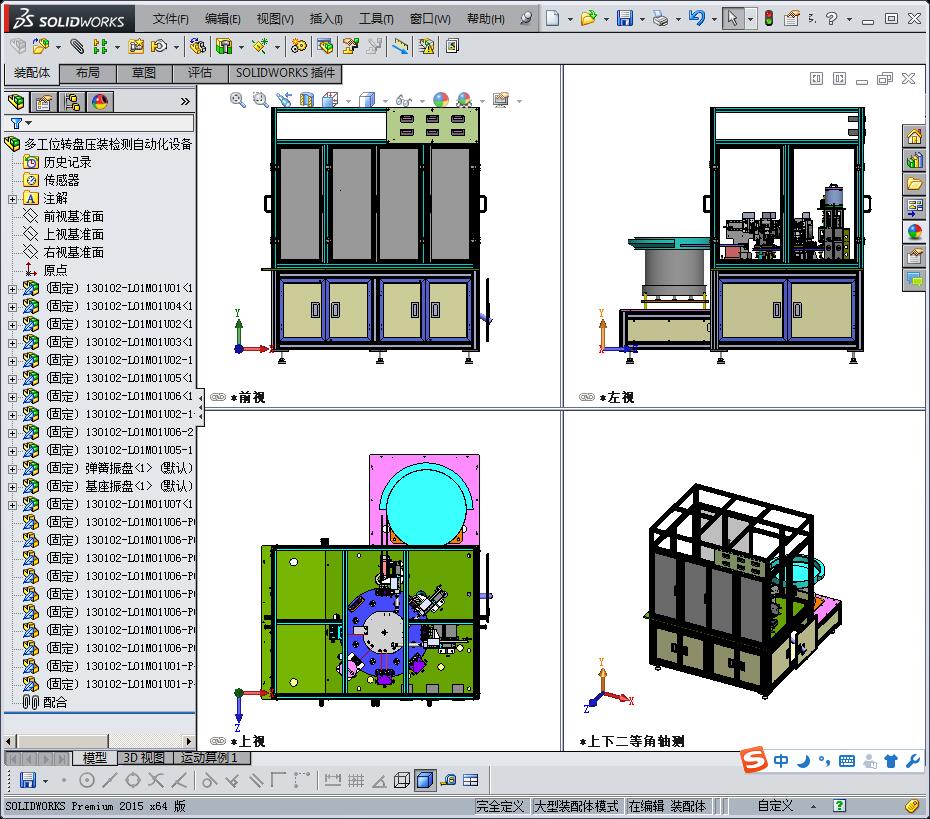Image resolution: width=930 pixels, height=819 pixels.
Task: Switch to the 草图 tab
Action: pyautogui.click(x=144, y=73)
